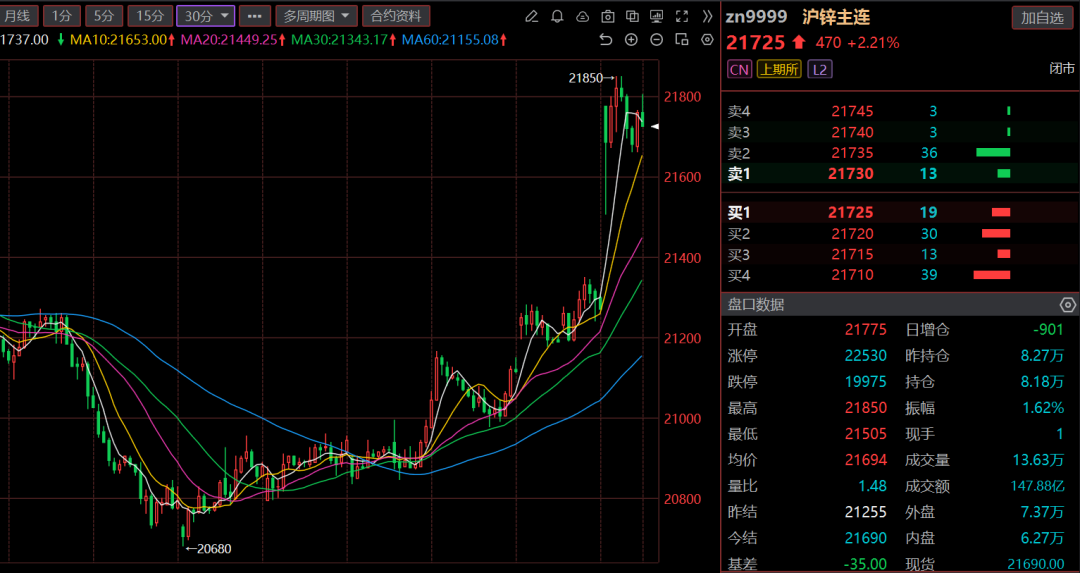Switch to 5分 period tab
1080x573 pixels.
[x=104, y=16]
